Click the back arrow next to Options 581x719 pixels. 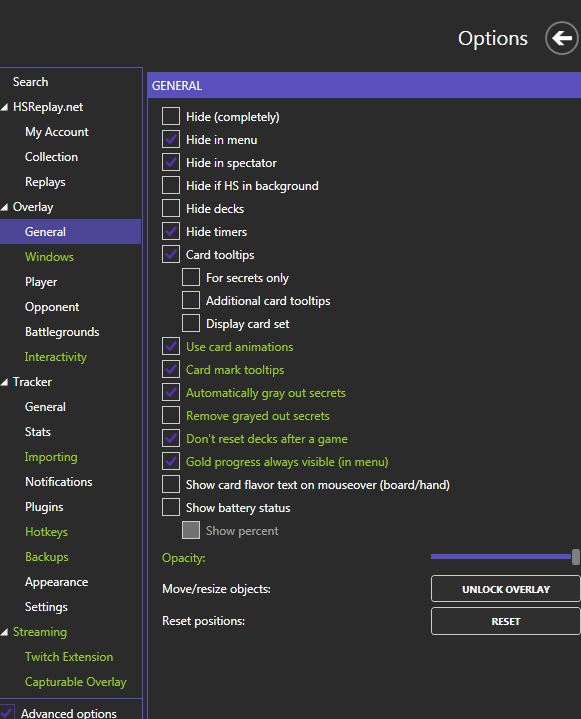click(x=562, y=38)
